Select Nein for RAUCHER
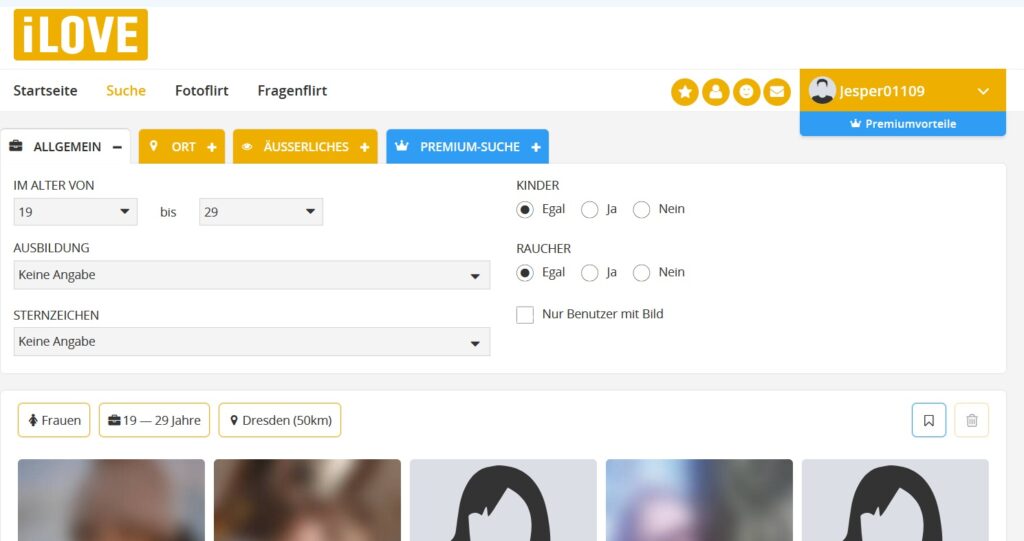 point(641,272)
